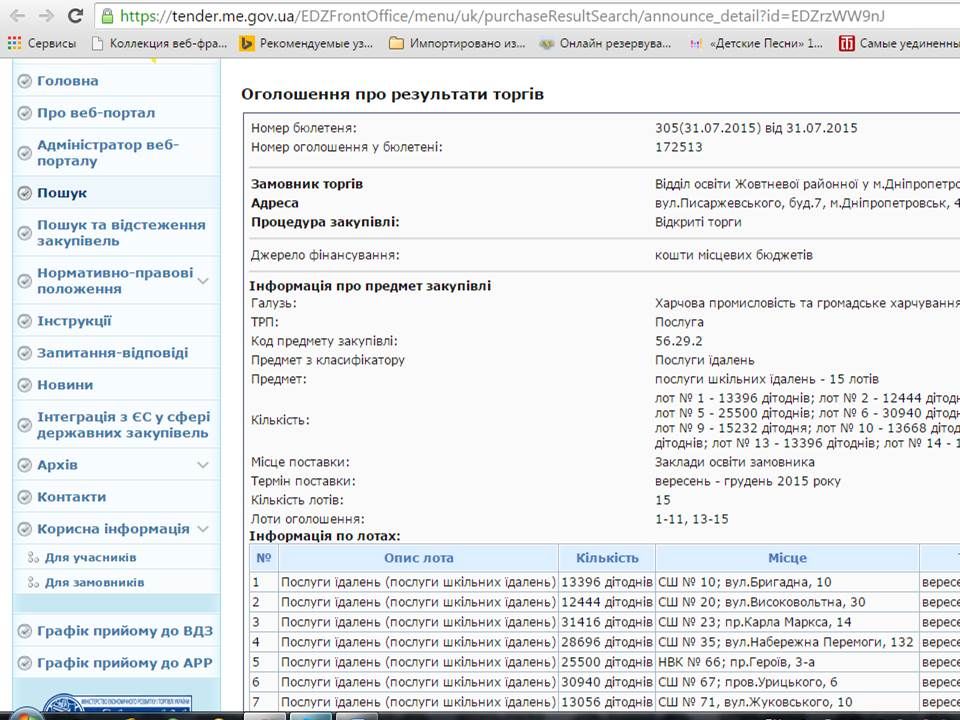Click the Для замовників sublink
Image resolution: width=960 pixels, height=720 pixels.
pyautogui.click(x=94, y=582)
